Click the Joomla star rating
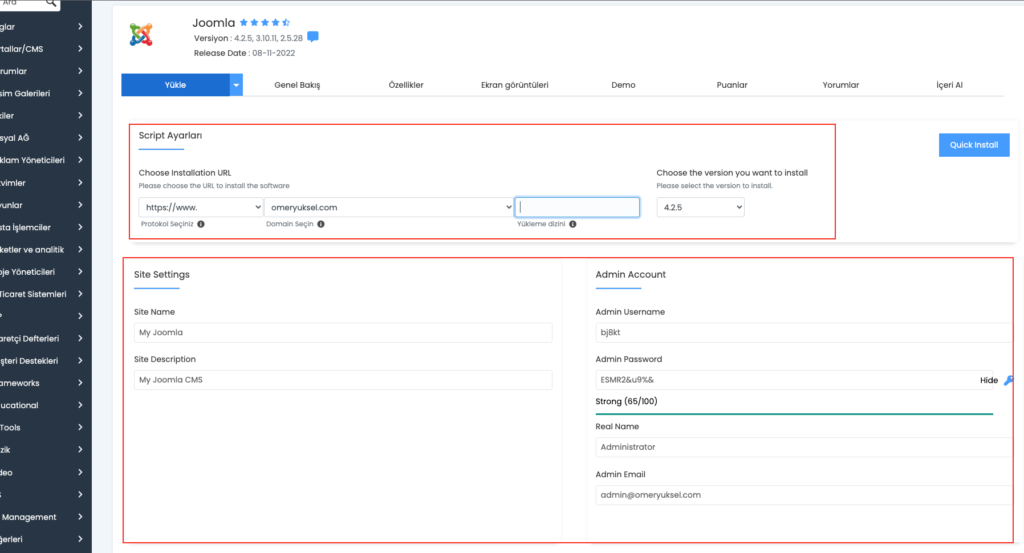Image resolution: width=1024 pixels, height=553 pixels. (265, 22)
